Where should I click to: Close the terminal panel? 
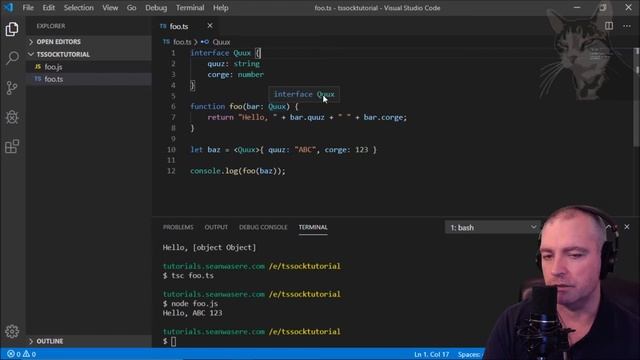click(627, 227)
